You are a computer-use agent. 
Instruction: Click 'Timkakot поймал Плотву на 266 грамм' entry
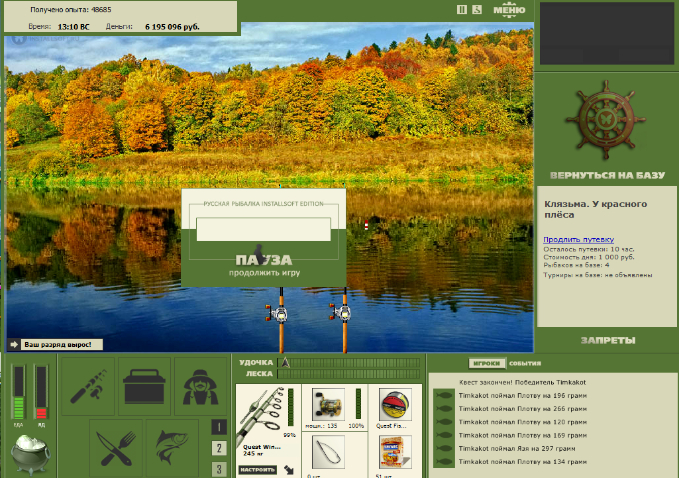tap(523, 409)
